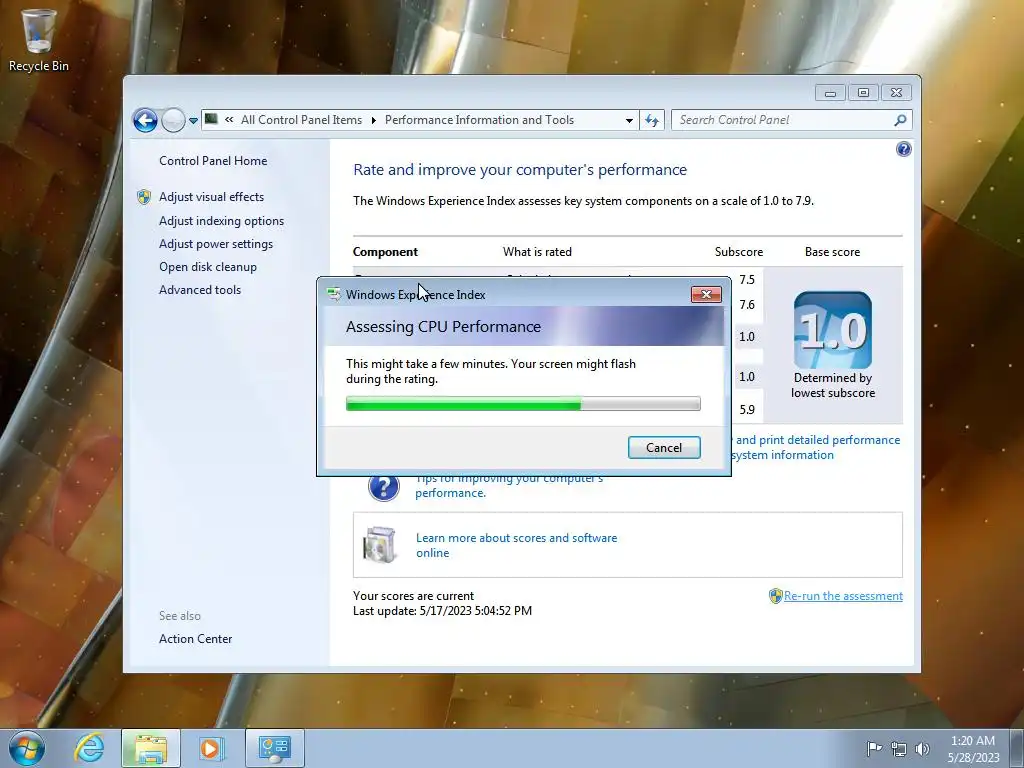Click the Subscore column header
Screen dimensions: 1024x768
(x=739, y=252)
